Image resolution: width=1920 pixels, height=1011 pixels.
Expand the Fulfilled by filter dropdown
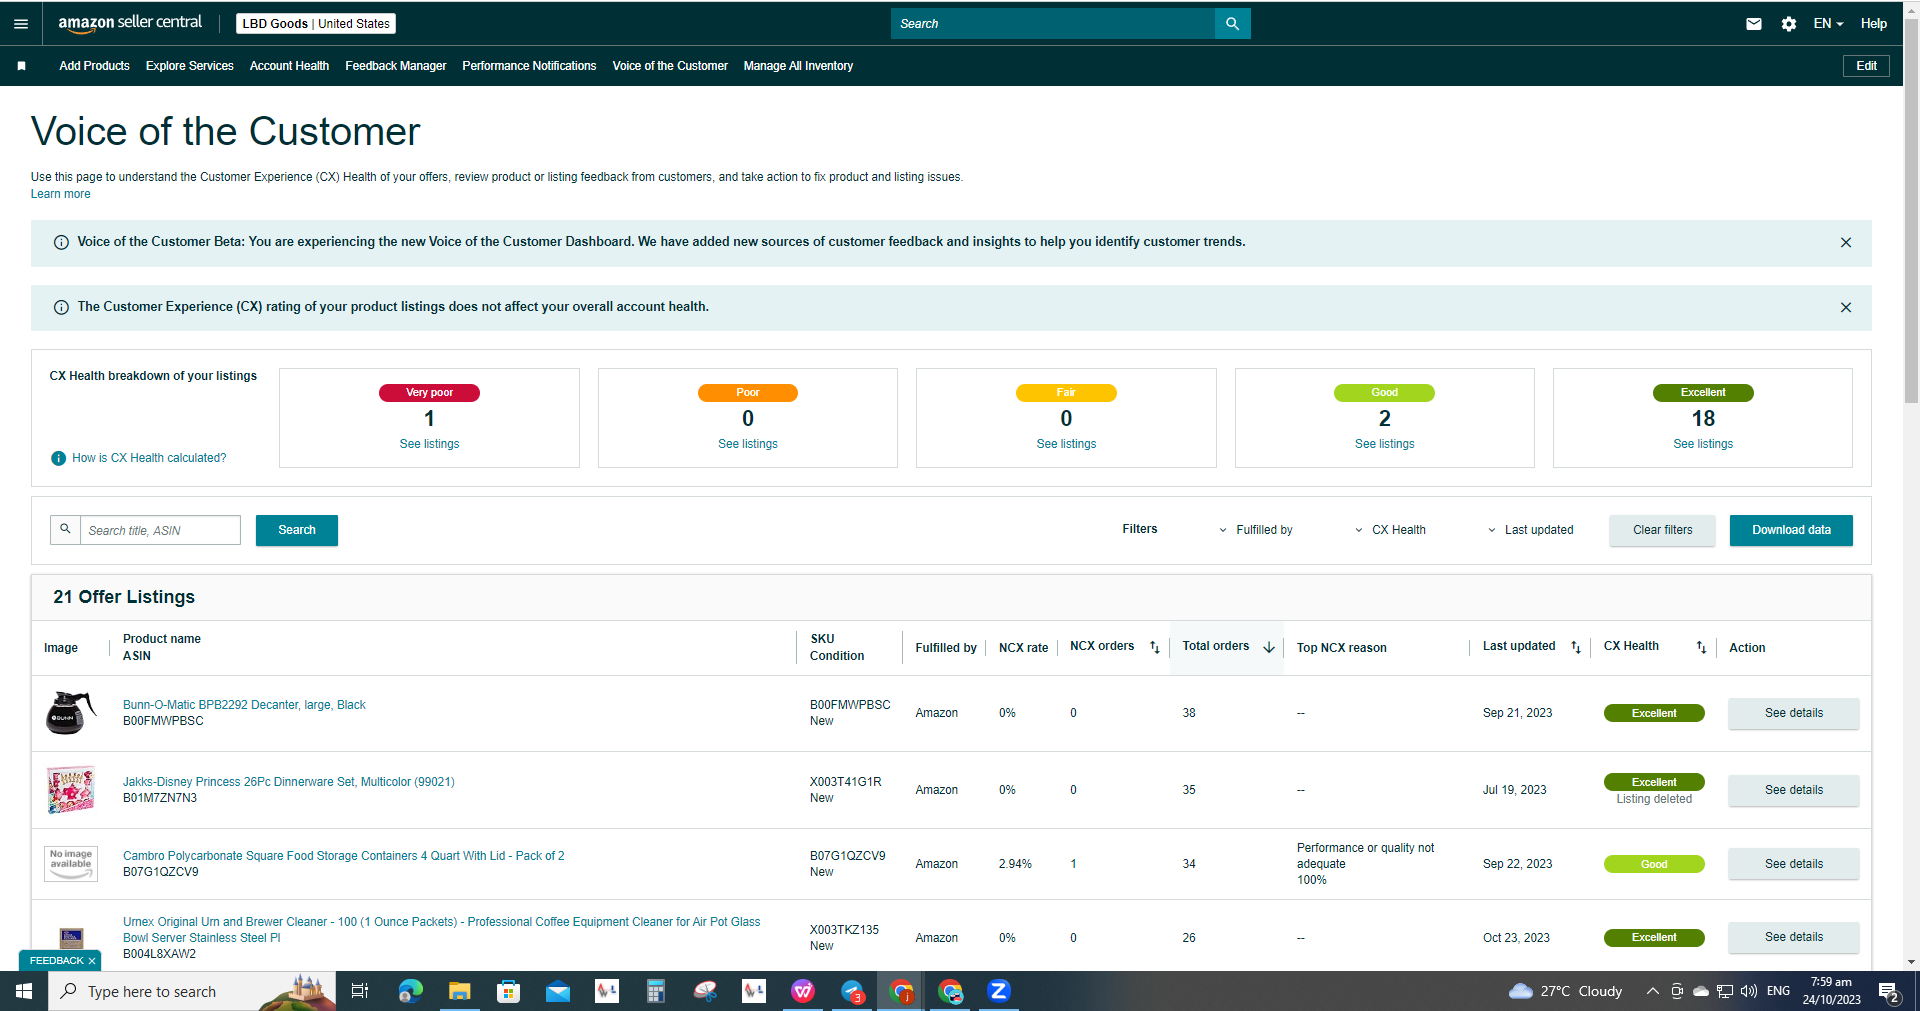point(1256,530)
